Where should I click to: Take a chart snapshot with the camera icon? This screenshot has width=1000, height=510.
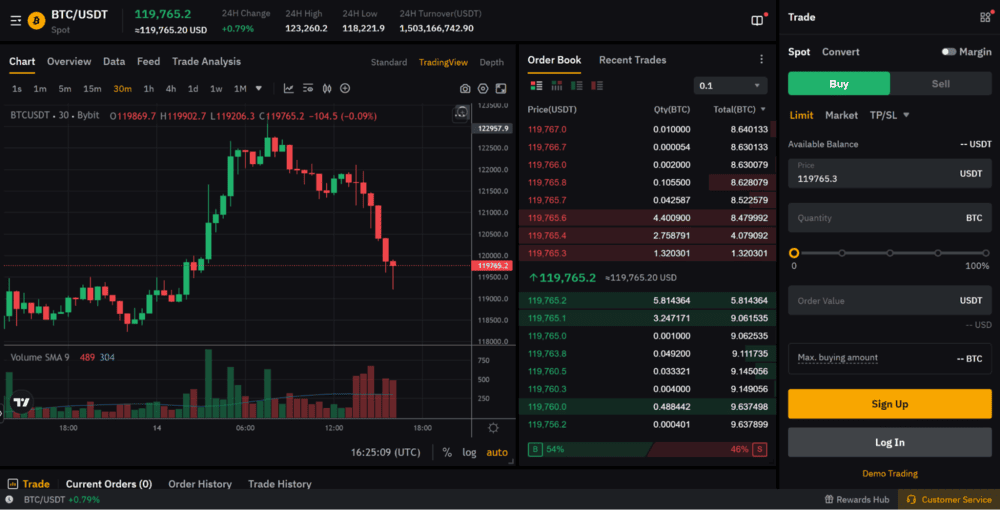466,89
